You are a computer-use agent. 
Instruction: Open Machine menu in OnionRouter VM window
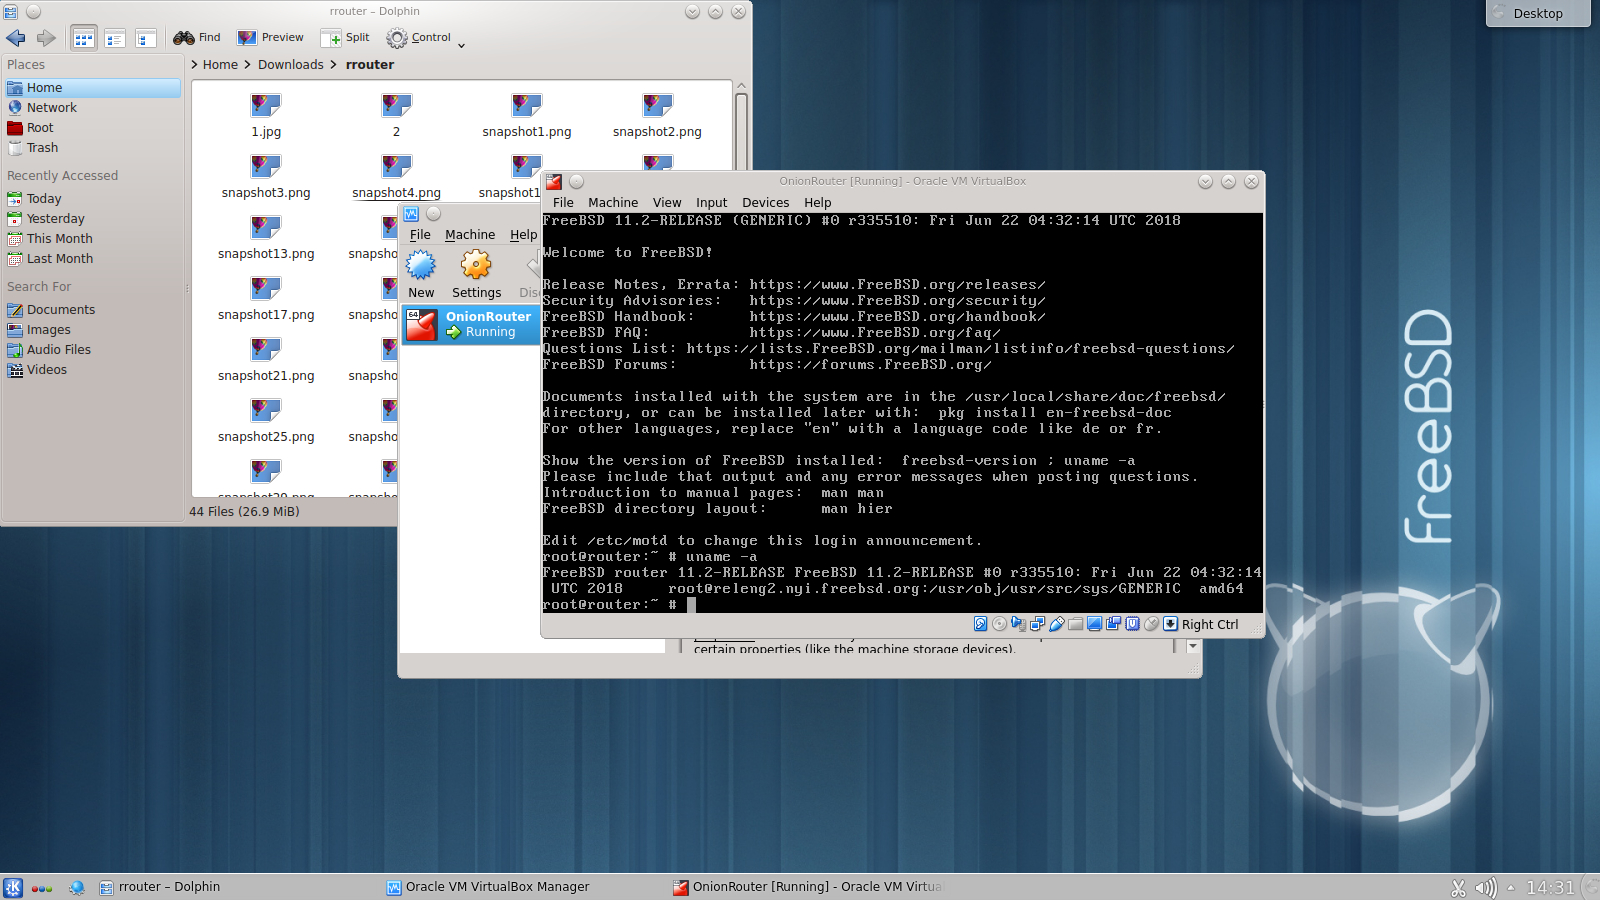pos(613,203)
